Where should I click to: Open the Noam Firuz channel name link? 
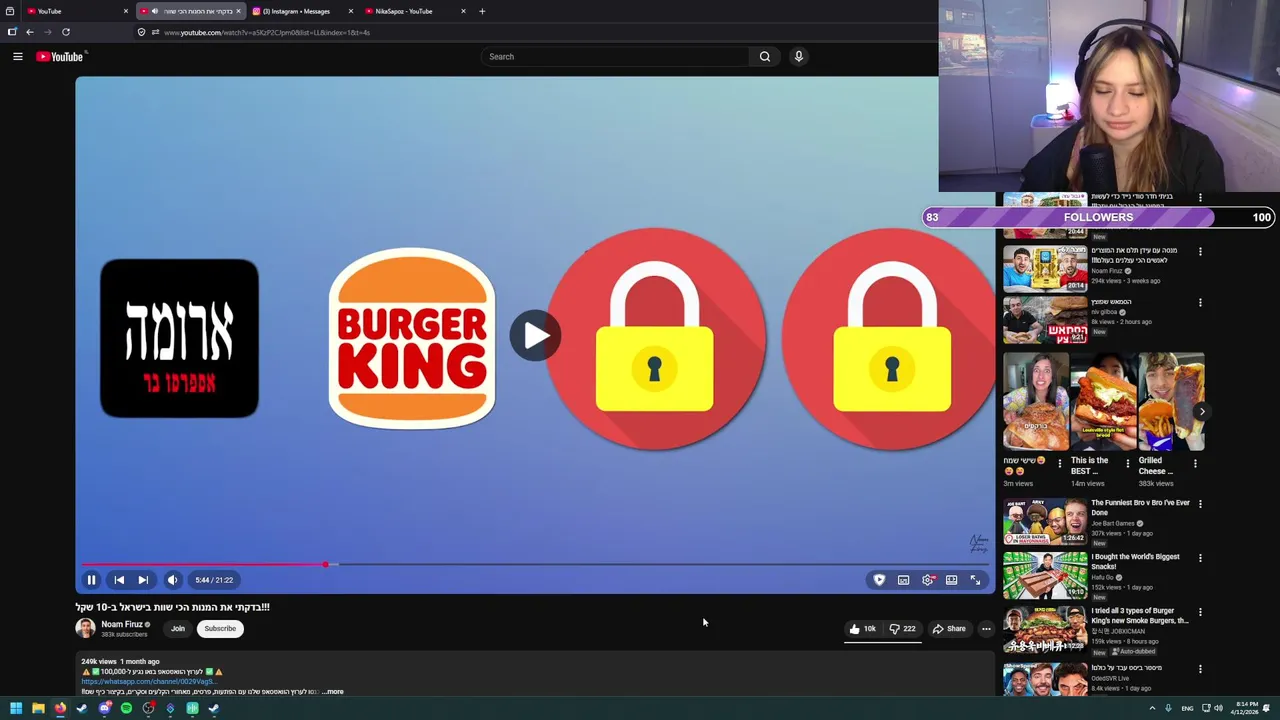(122, 624)
